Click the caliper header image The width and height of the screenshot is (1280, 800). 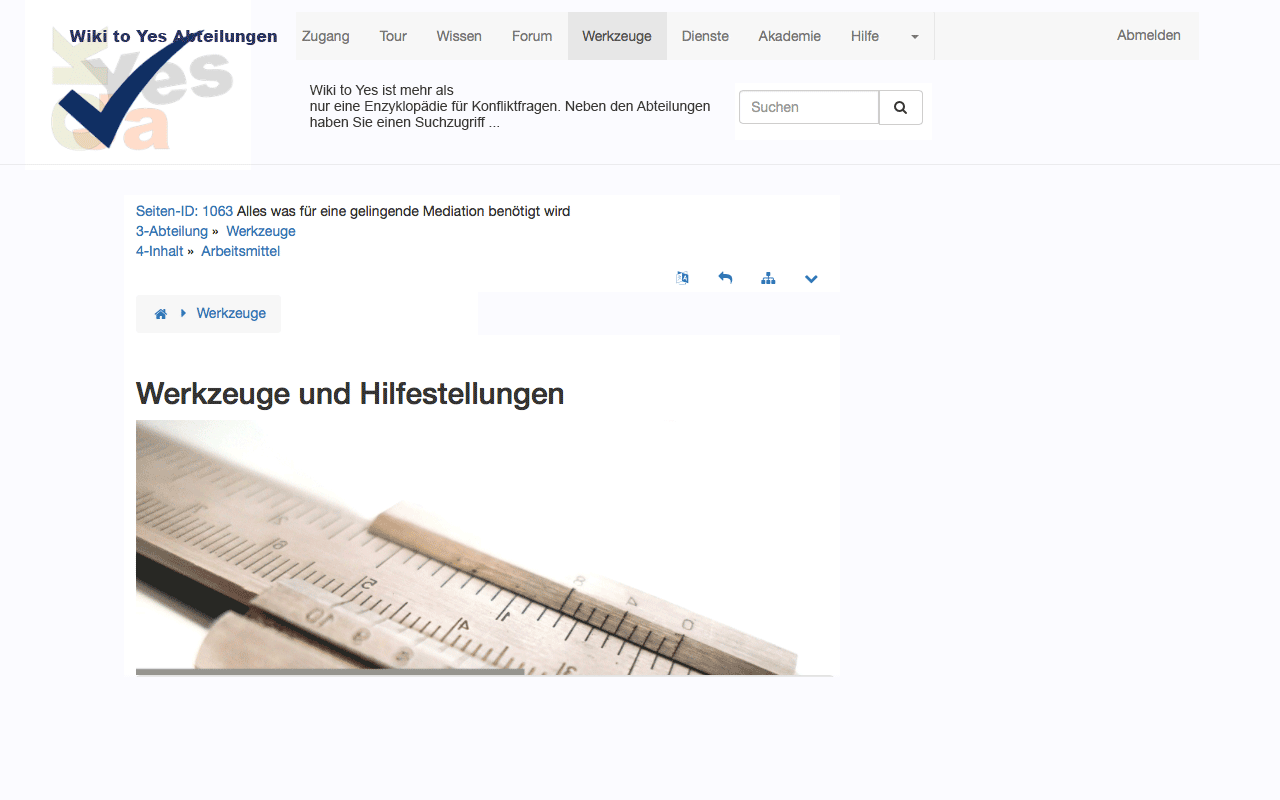(485, 547)
